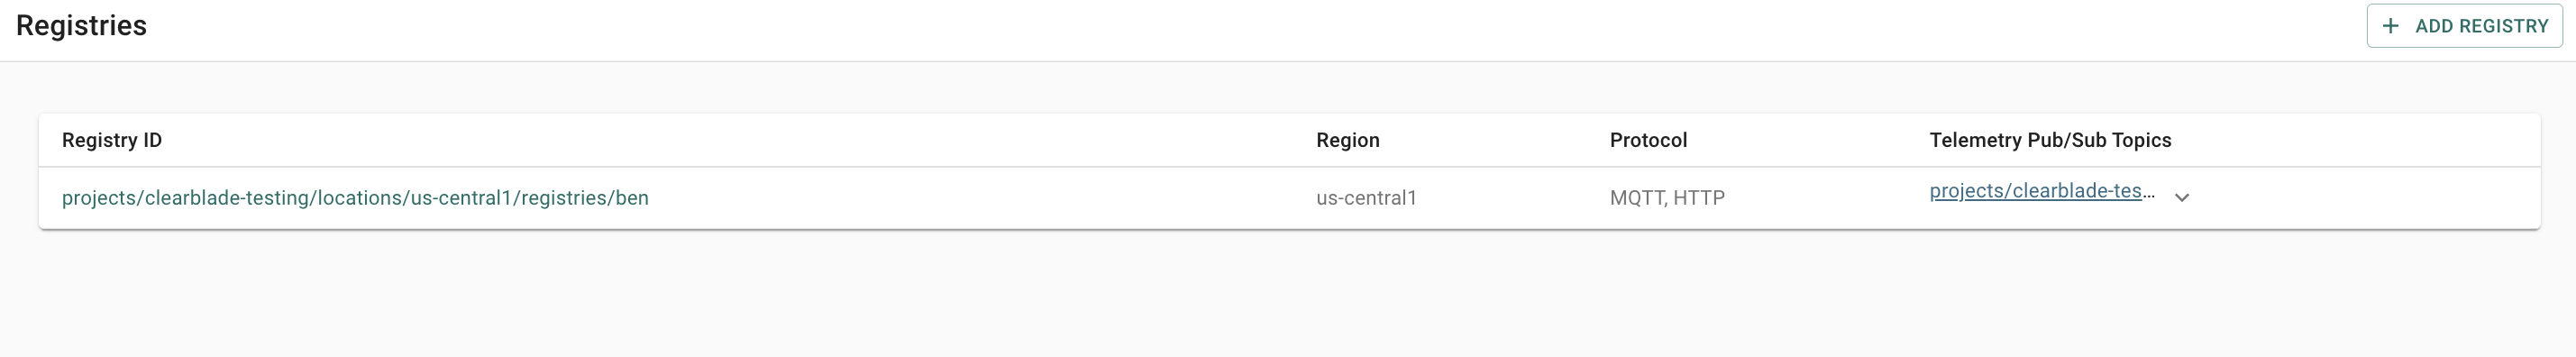Select the Region column header
2576x357 pixels.
tap(1347, 140)
